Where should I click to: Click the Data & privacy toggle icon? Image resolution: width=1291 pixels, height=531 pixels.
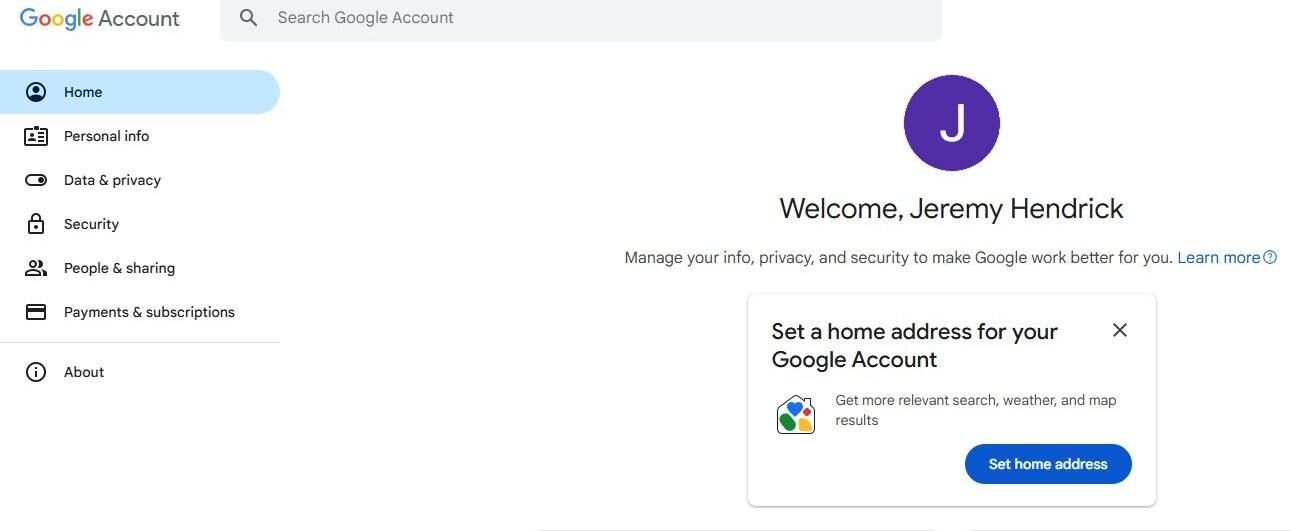pyautogui.click(x=36, y=180)
